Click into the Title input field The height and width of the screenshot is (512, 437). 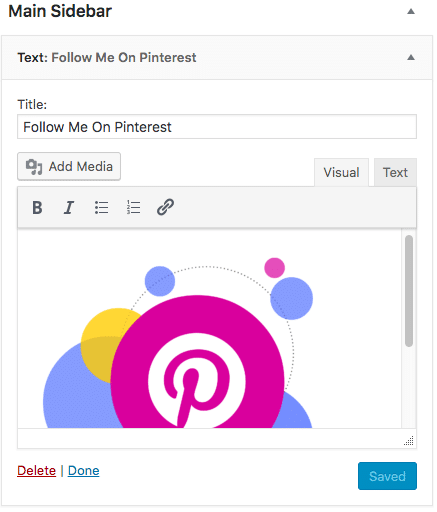pos(217,127)
